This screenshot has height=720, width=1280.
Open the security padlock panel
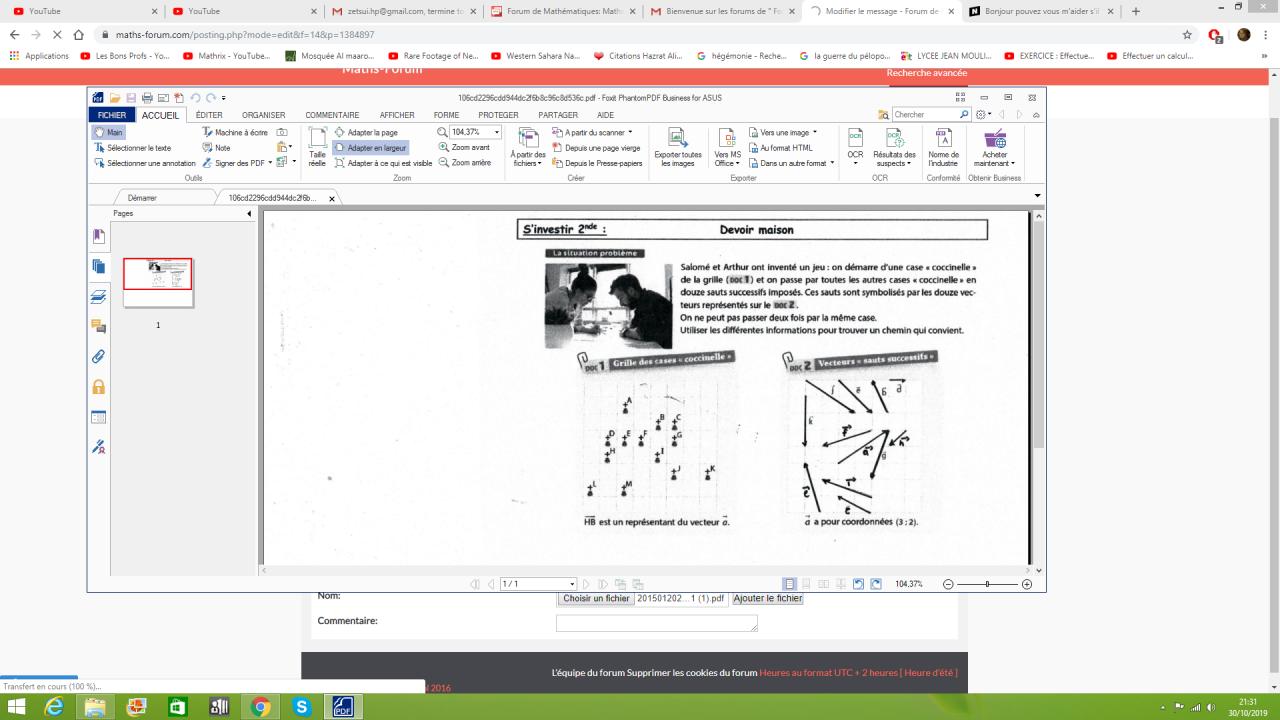pyautogui.click(x=99, y=387)
